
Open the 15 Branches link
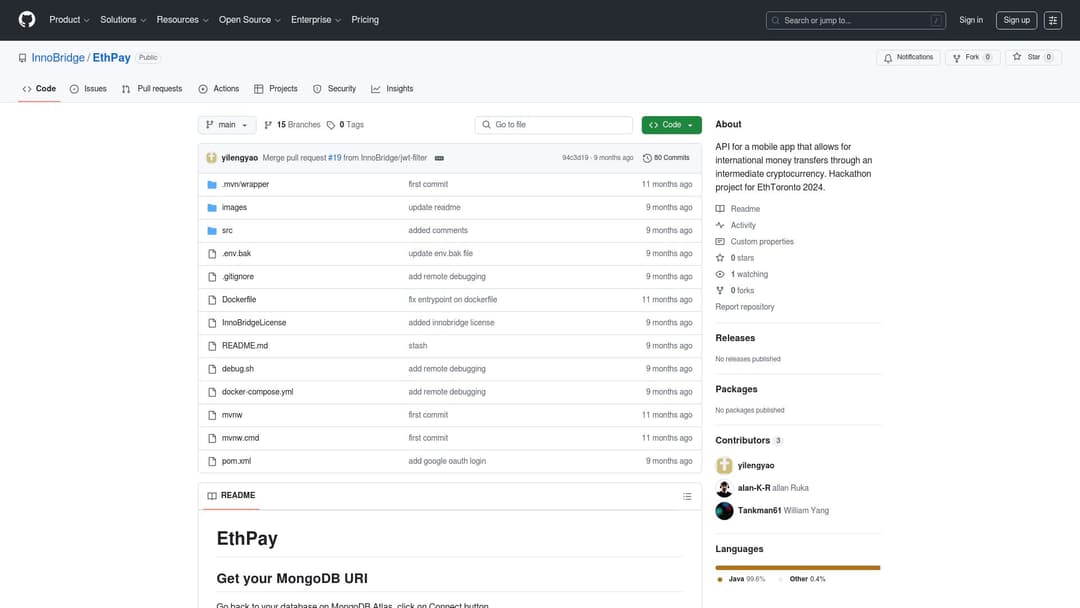[x=293, y=125]
